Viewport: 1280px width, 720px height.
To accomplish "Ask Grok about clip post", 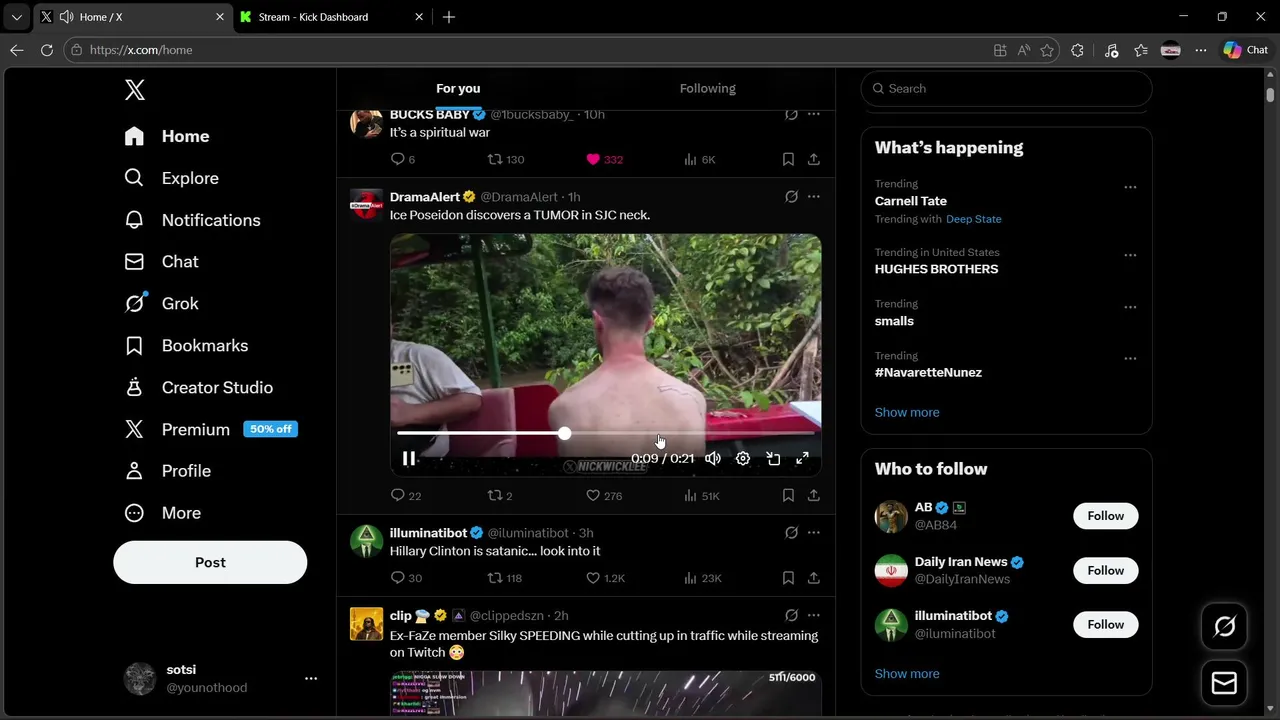I will 791,616.
